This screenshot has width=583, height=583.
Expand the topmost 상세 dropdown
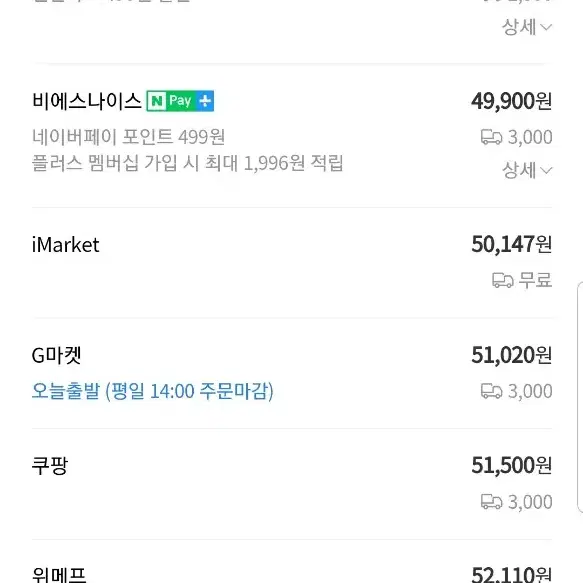click(527, 27)
